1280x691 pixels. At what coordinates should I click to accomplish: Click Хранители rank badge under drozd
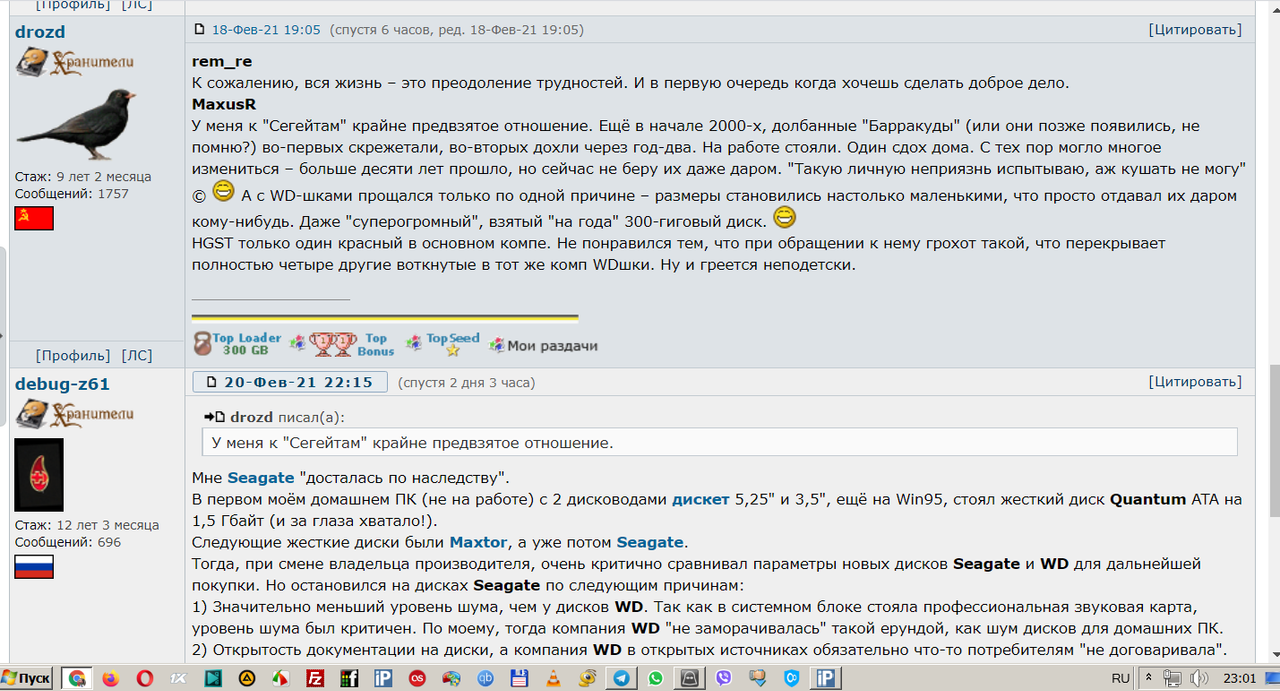(74, 62)
